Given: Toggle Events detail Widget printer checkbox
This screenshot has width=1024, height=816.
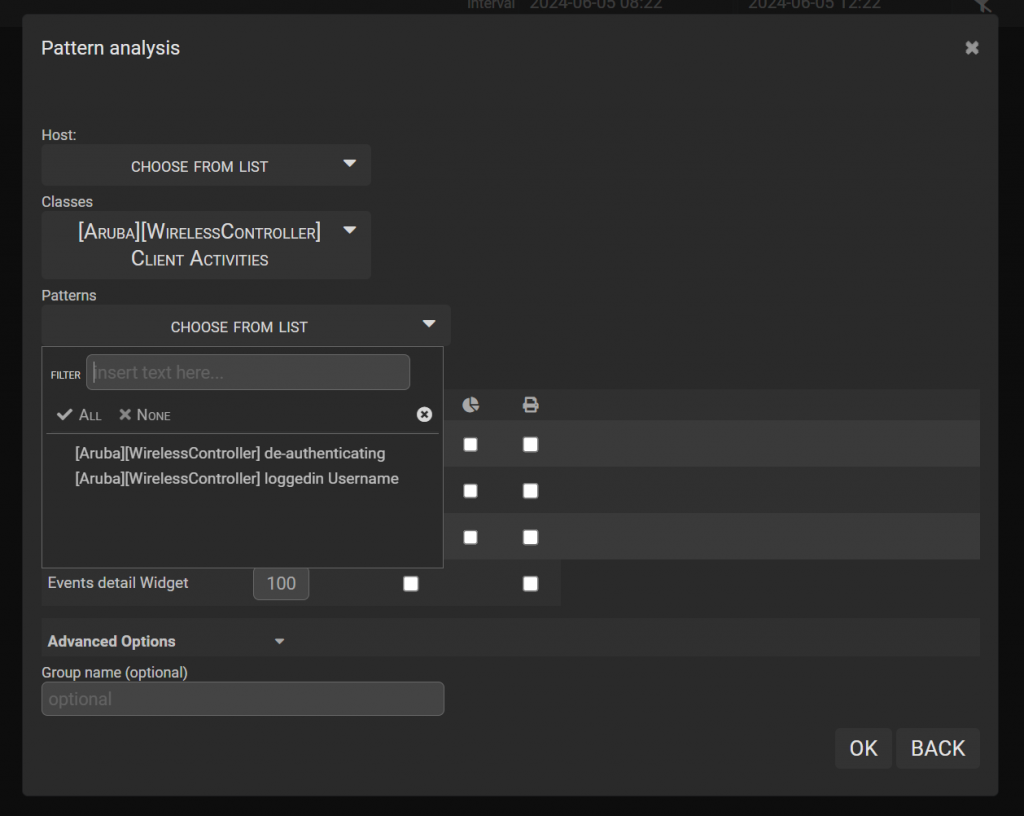Looking at the screenshot, I should click(x=530, y=584).
